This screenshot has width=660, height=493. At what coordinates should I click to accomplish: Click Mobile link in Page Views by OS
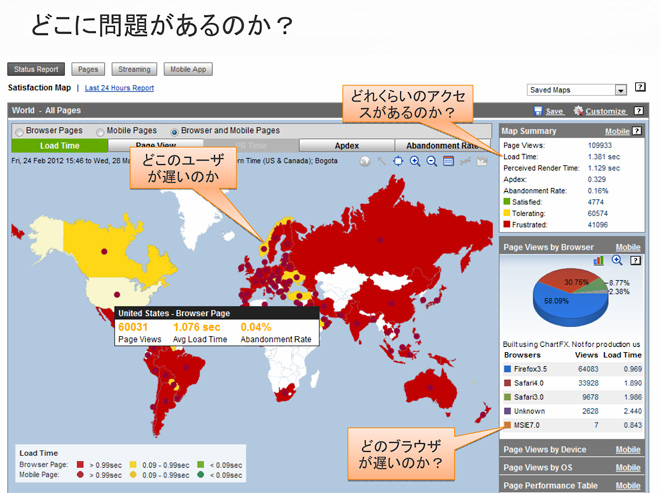(628, 468)
